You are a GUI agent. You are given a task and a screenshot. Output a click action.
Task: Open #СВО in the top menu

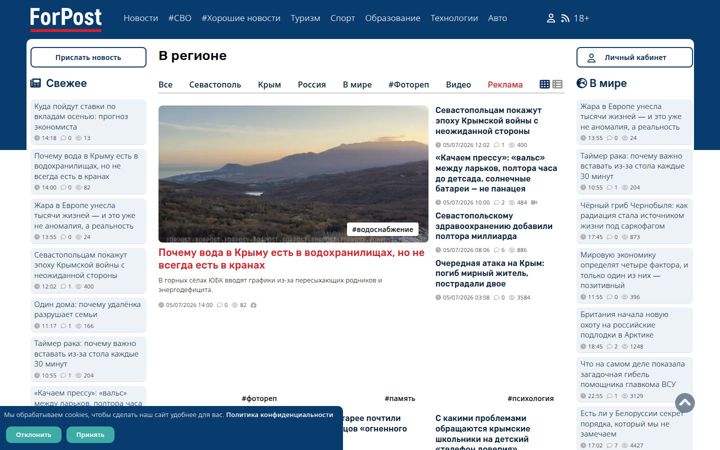pyautogui.click(x=180, y=18)
